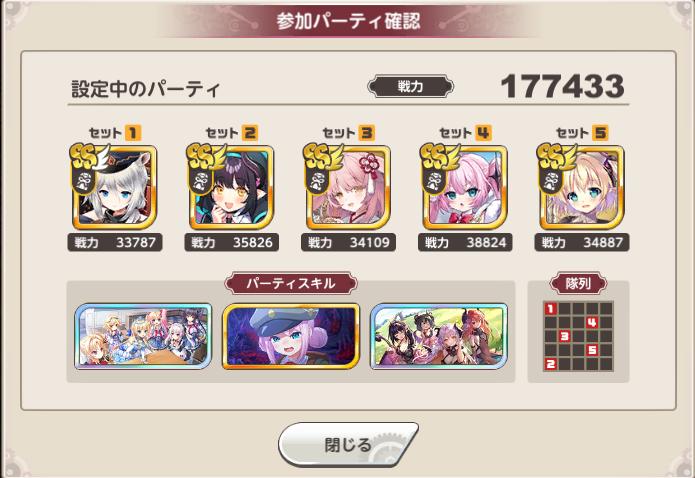Select the pink twin-tail character in Set 4

tap(465, 187)
